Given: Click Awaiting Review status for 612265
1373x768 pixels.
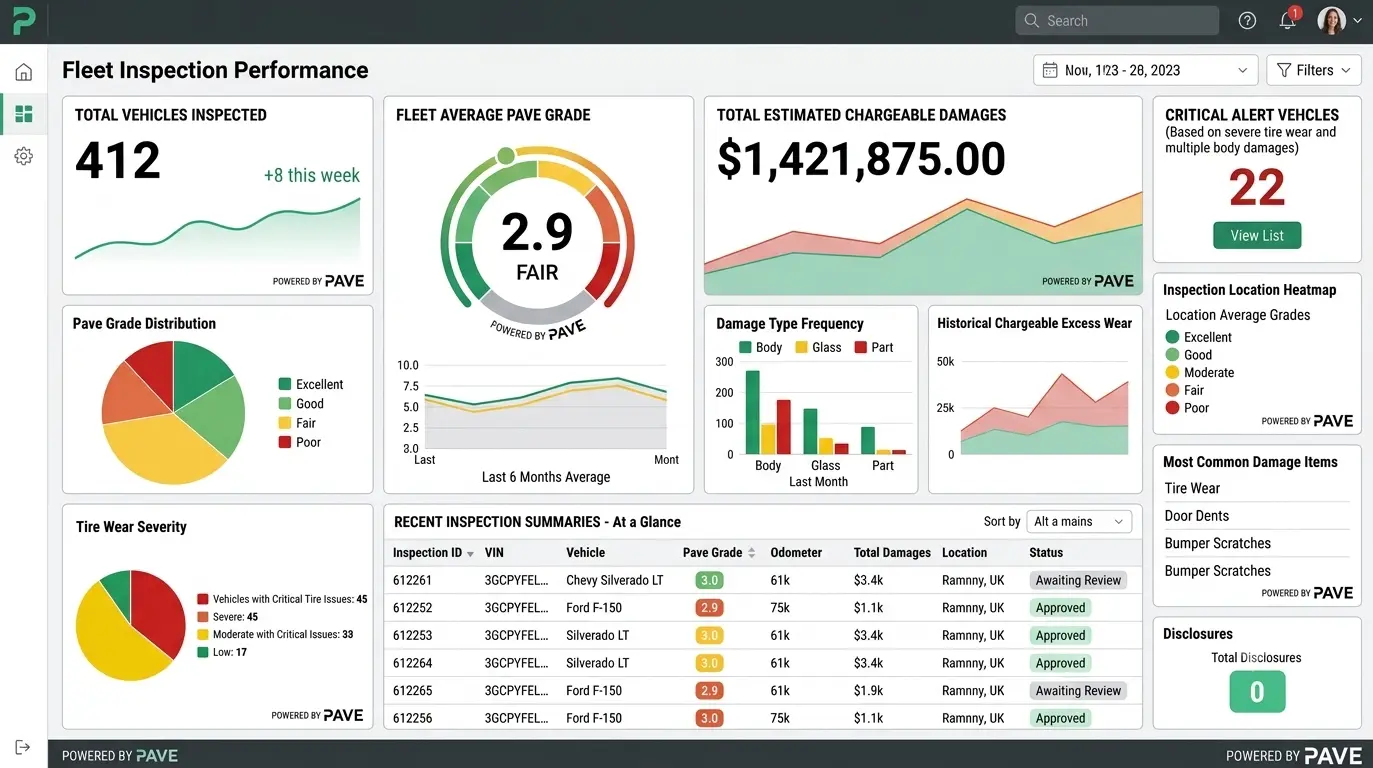Looking at the screenshot, I should point(1078,690).
